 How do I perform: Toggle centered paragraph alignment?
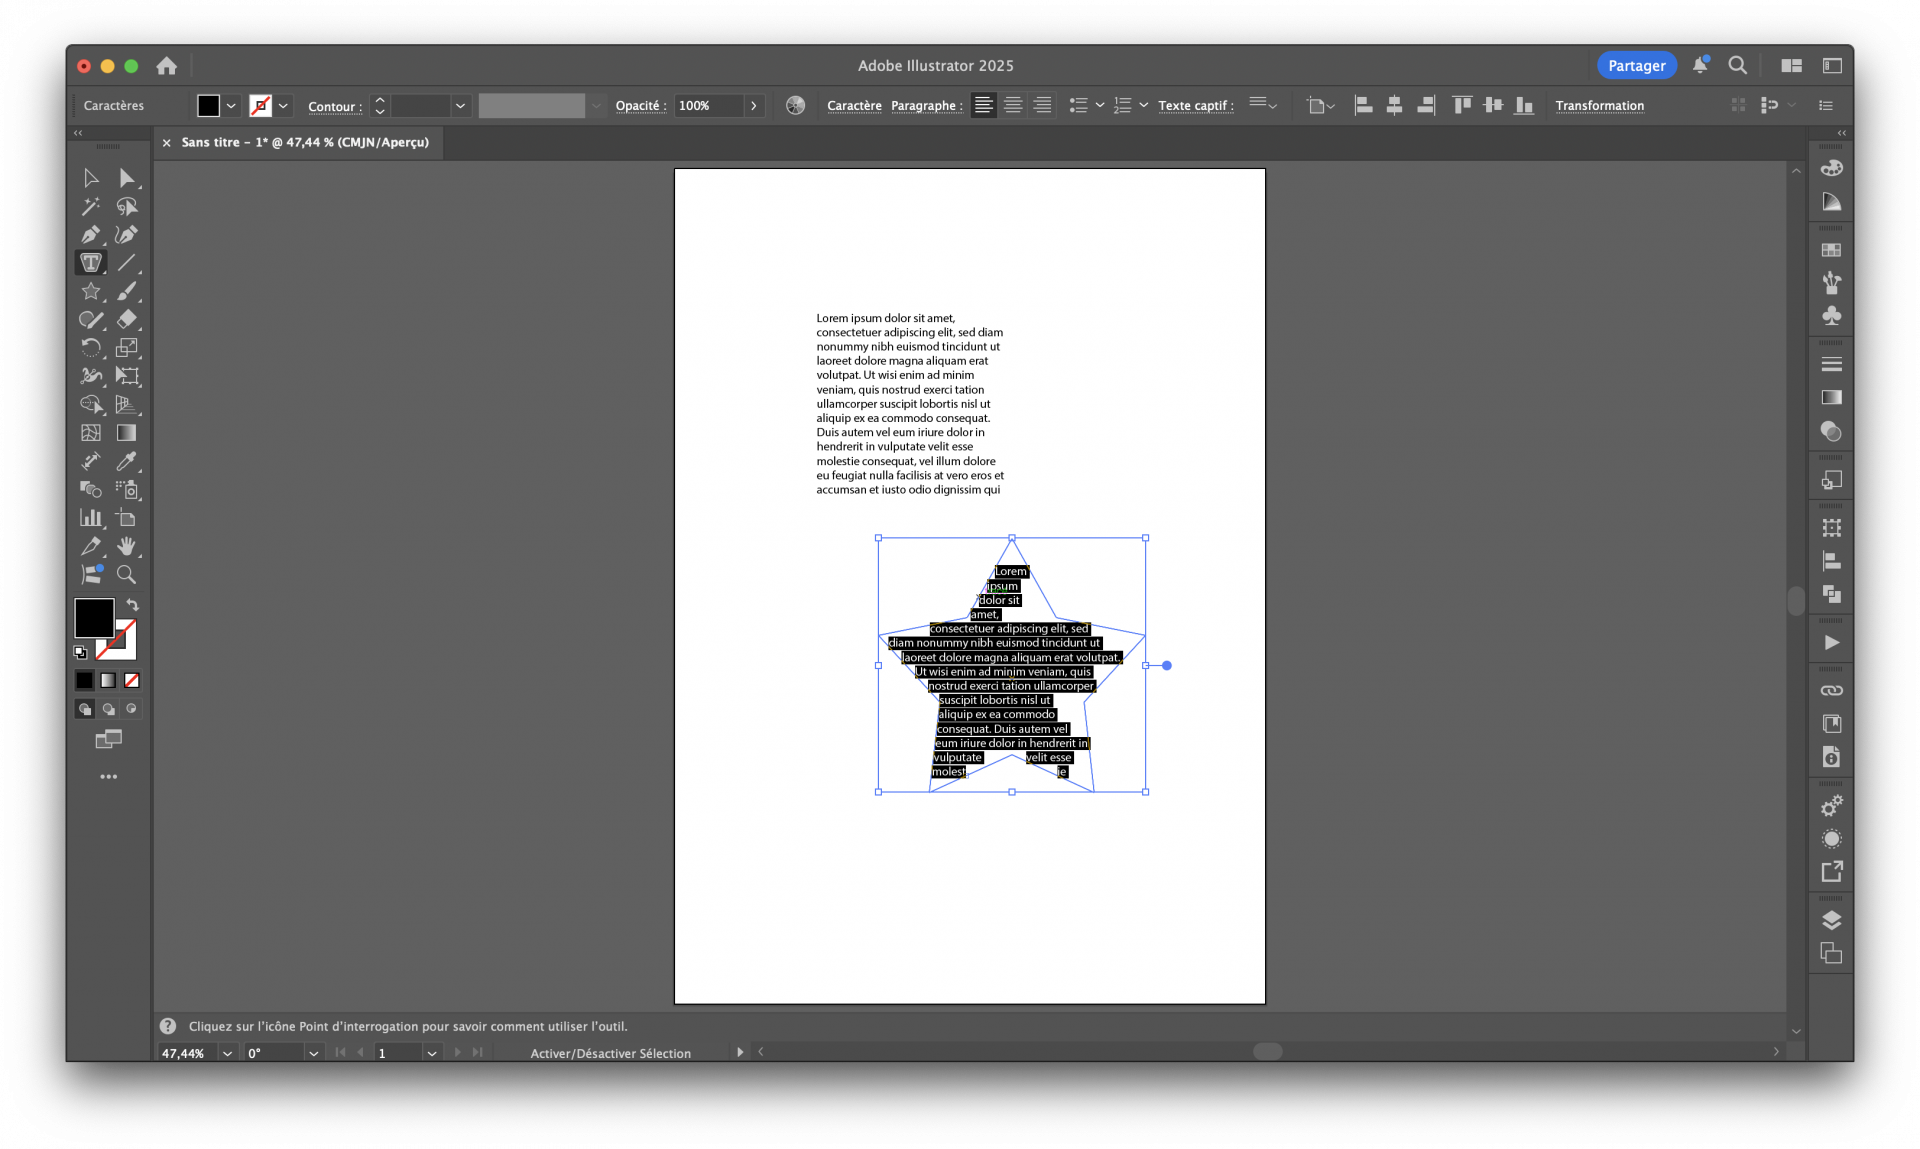click(1013, 105)
